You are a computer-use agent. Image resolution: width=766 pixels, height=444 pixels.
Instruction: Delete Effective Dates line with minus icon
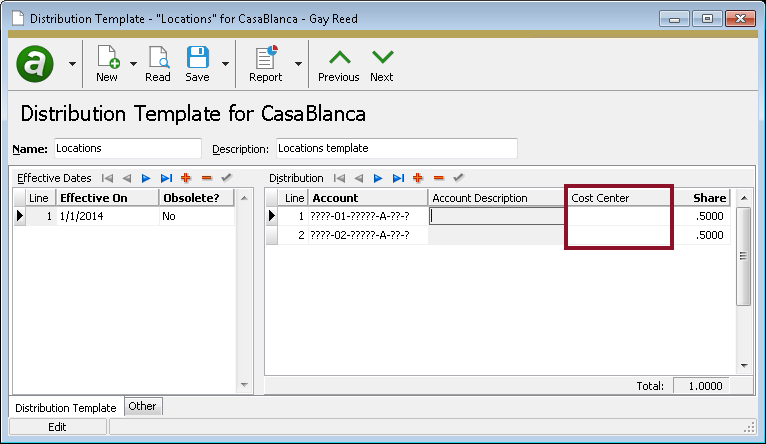(x=206, y=178)
